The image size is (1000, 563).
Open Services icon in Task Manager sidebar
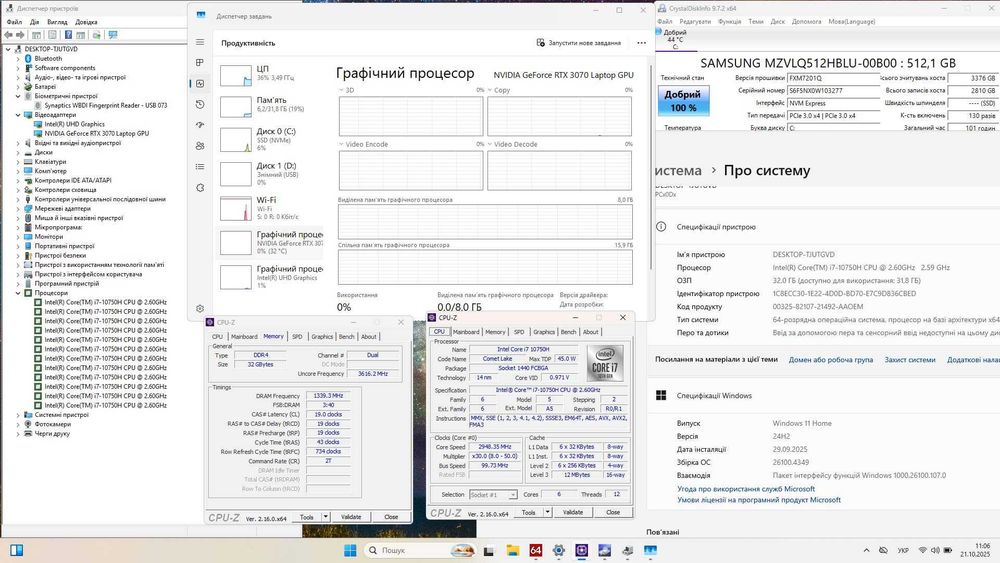click(x=200, y=187)
